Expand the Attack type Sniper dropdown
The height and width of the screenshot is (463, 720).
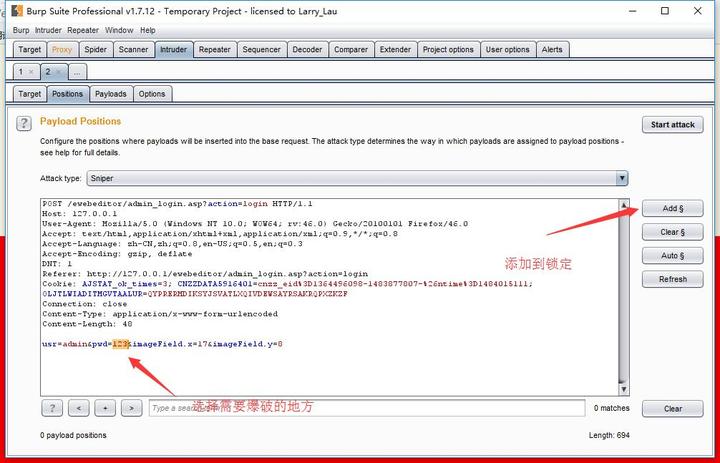pos(622,178)
